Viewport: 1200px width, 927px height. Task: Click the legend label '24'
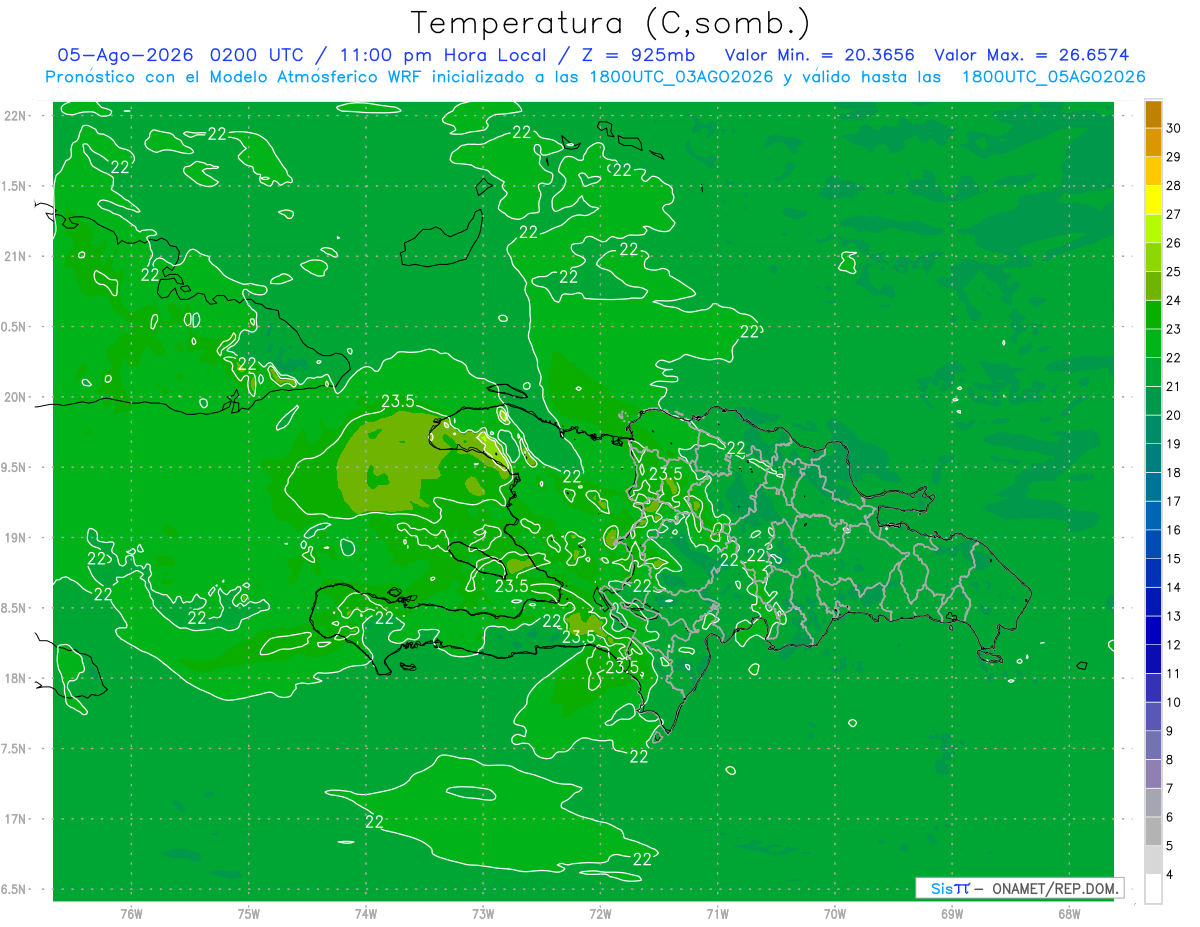(x=1173, y=300)
